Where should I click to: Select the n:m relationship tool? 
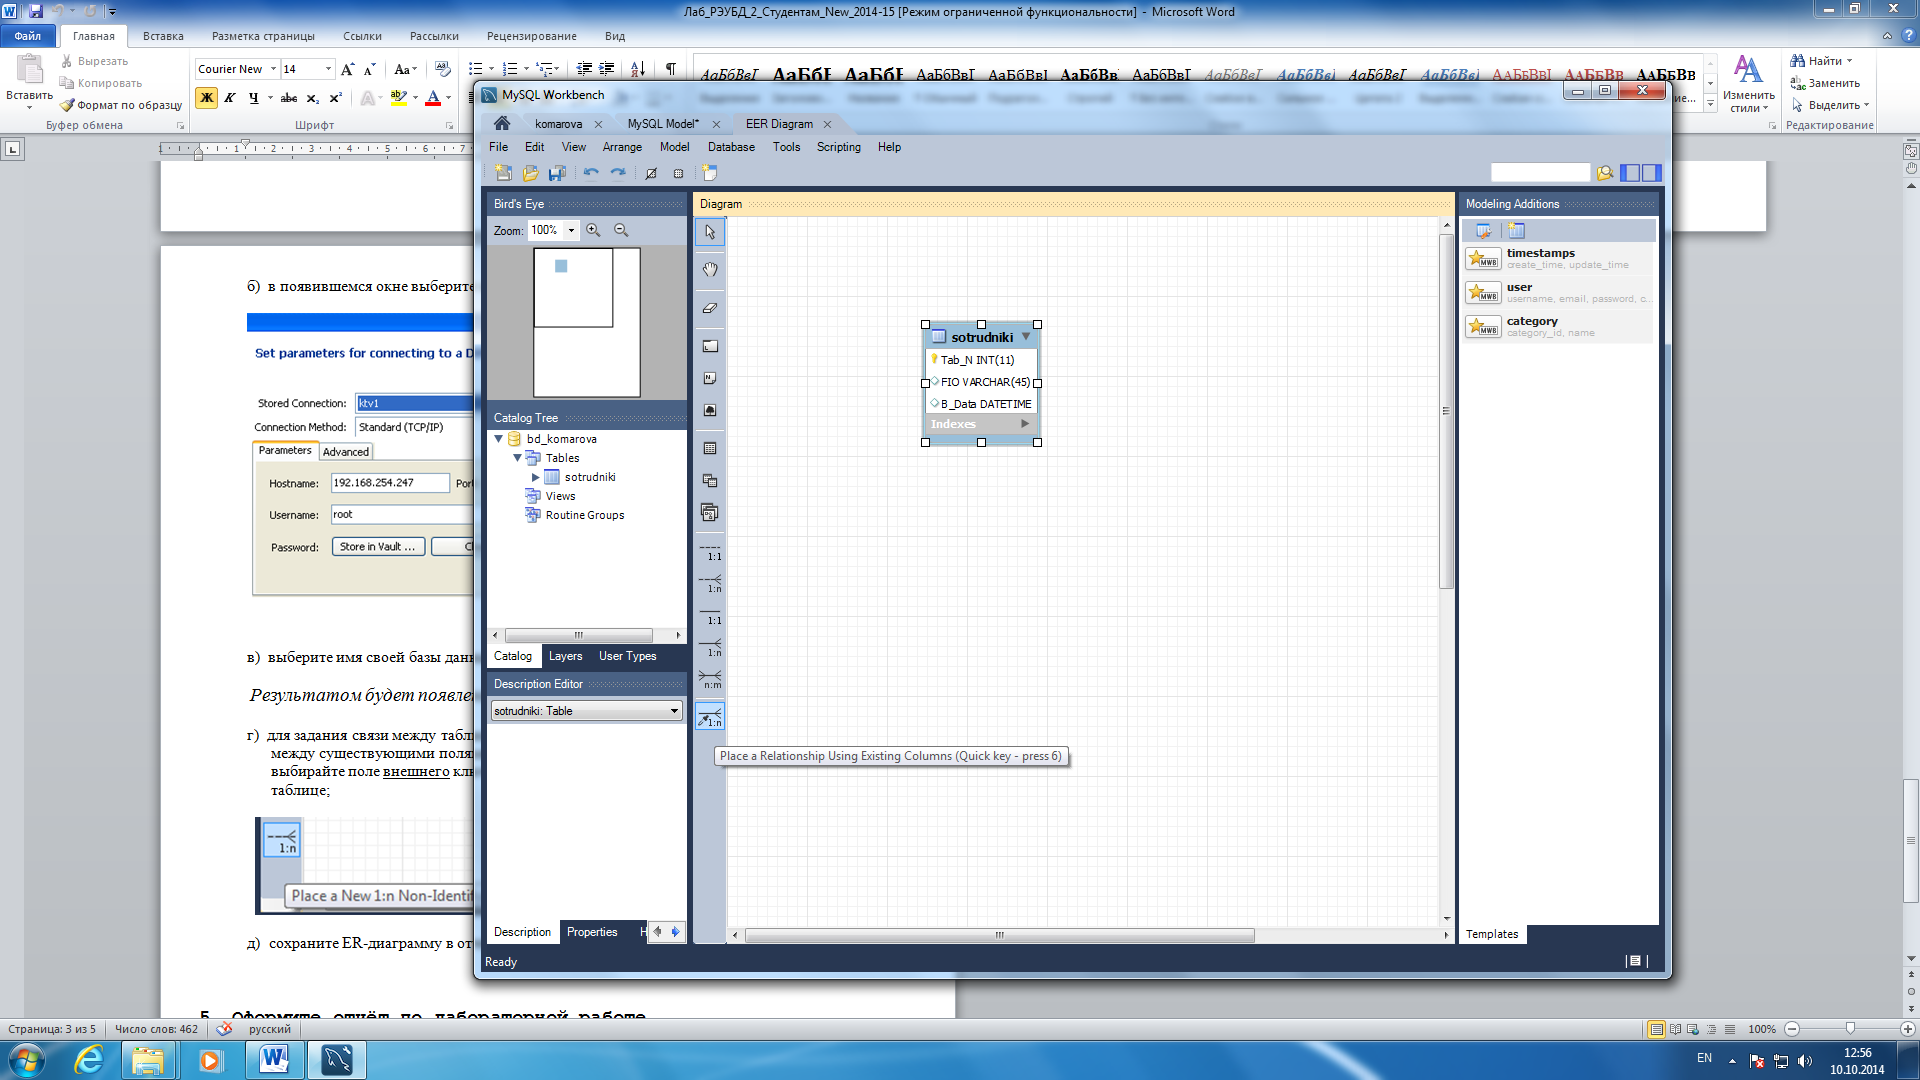(710, 680)
